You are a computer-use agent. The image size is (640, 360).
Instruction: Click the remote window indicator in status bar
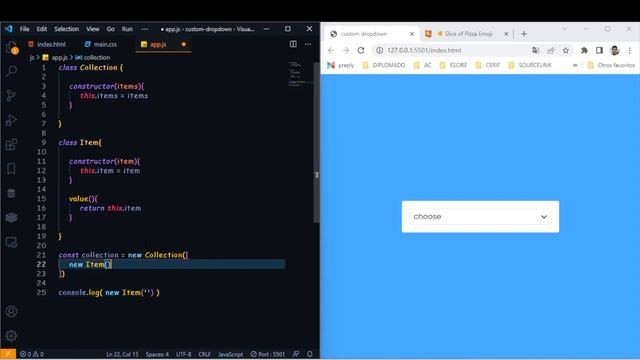pos(8,354)
